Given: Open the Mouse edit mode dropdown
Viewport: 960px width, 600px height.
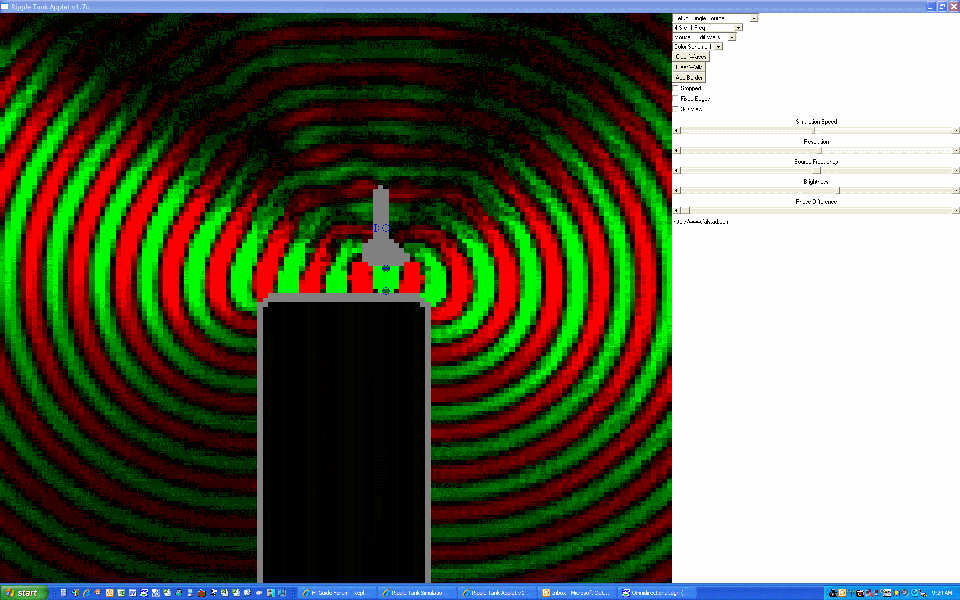Looking at the screenshot, I should coord(704,37).
